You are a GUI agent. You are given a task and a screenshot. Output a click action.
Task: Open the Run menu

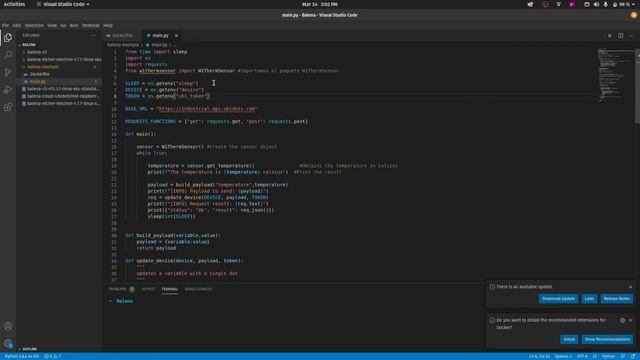[x=74, y=25]
